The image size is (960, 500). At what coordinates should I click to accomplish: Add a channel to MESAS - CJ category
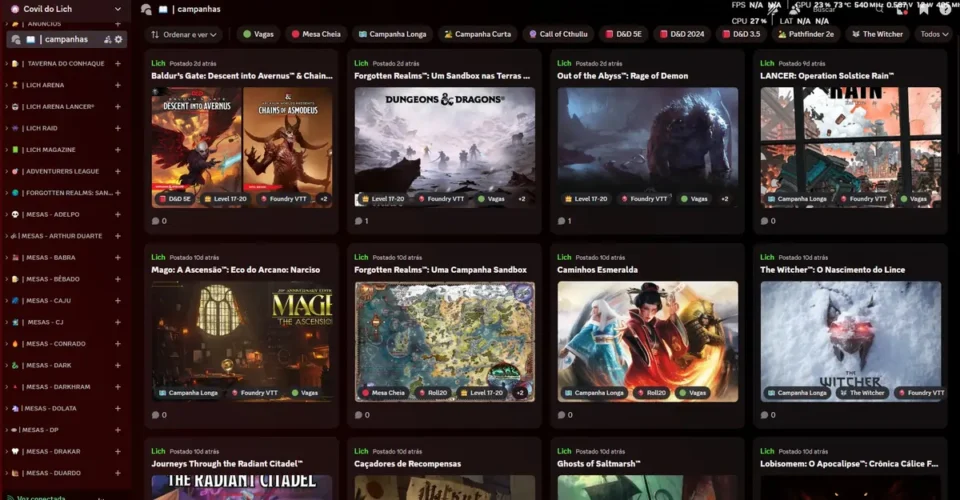tap(118, 322)
